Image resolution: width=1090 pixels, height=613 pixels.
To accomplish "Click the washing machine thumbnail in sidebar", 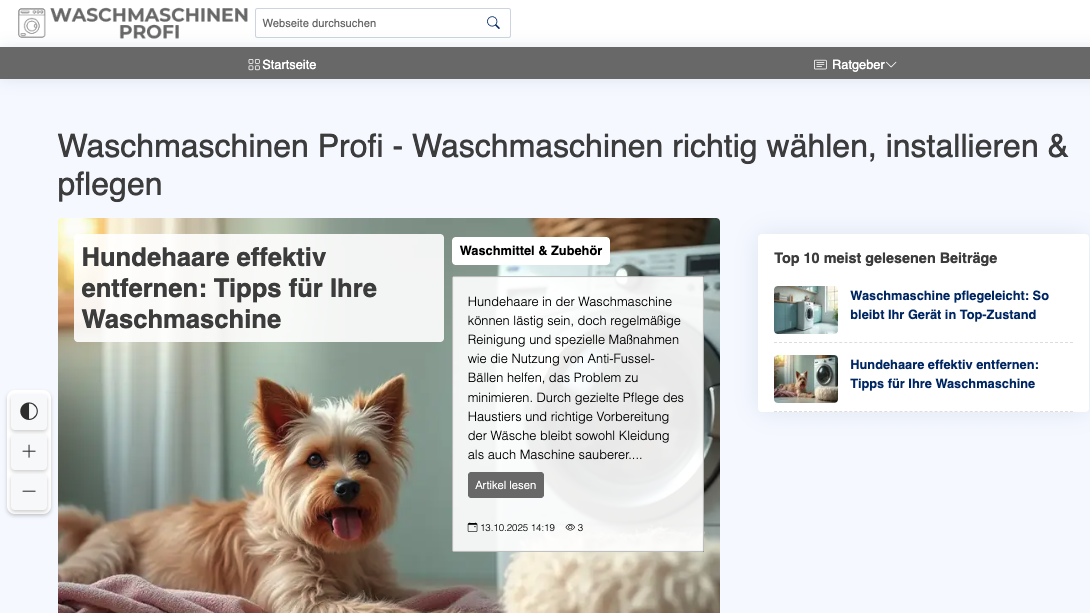I will point(806,310).
